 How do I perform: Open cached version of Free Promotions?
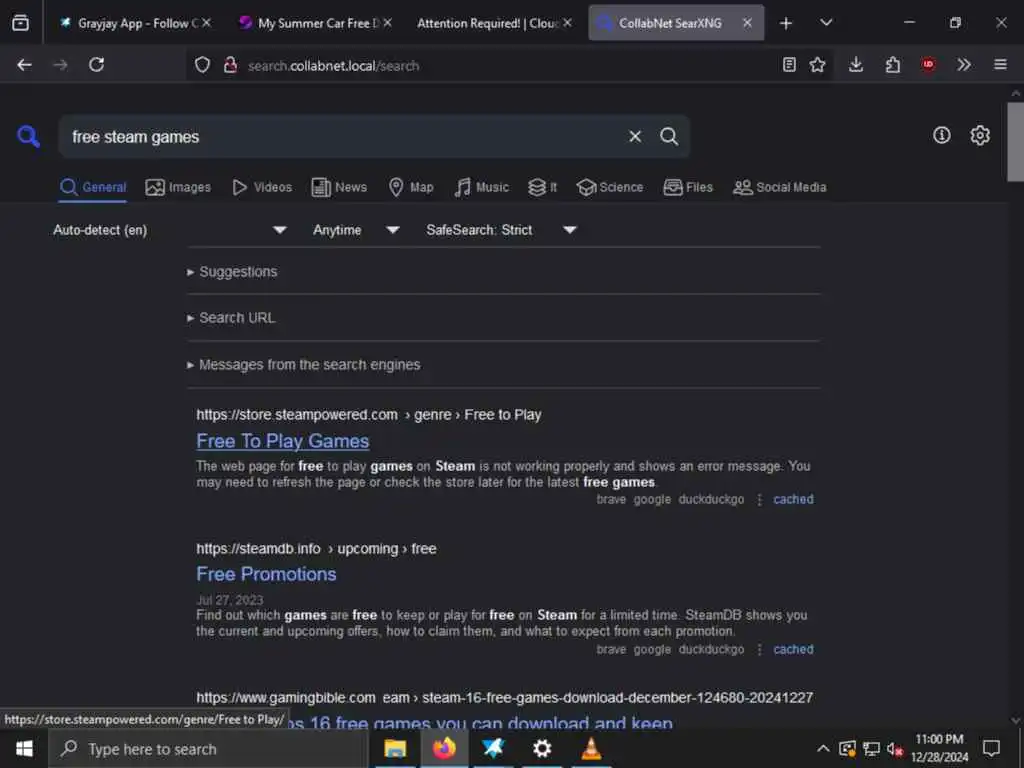point(793,650)
